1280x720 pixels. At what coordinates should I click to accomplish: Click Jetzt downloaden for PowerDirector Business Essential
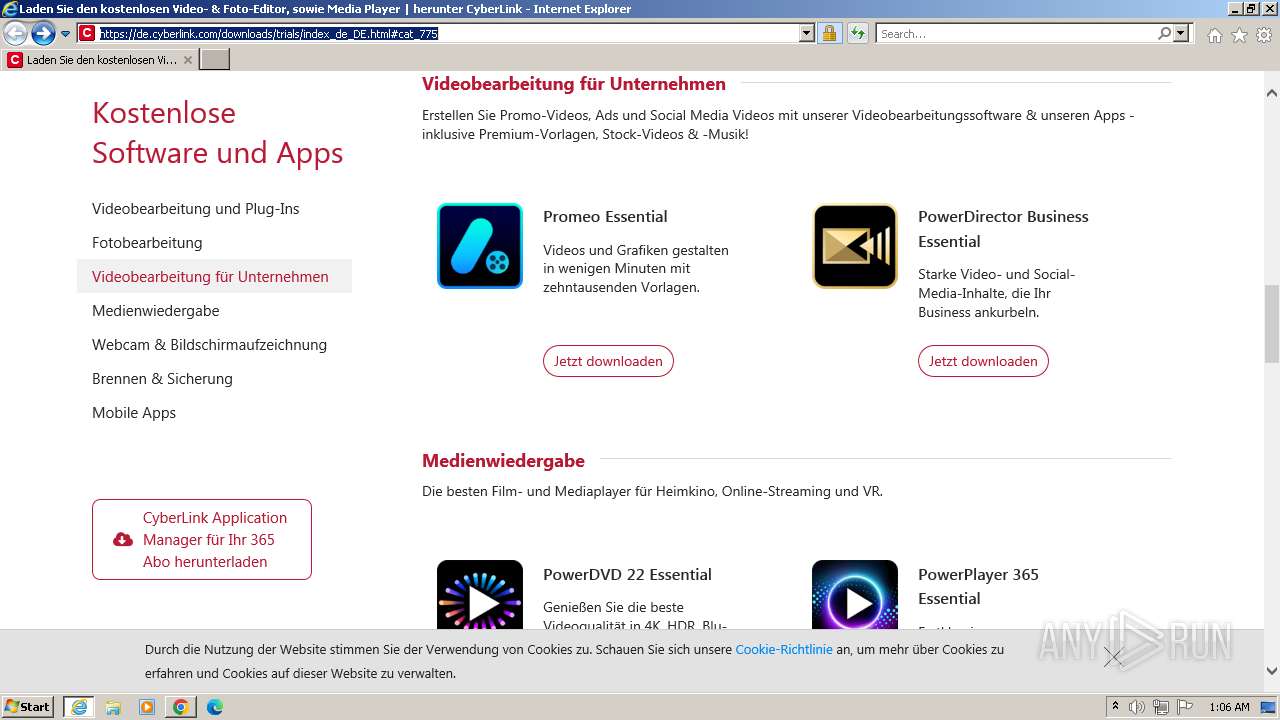click(983, 361)
